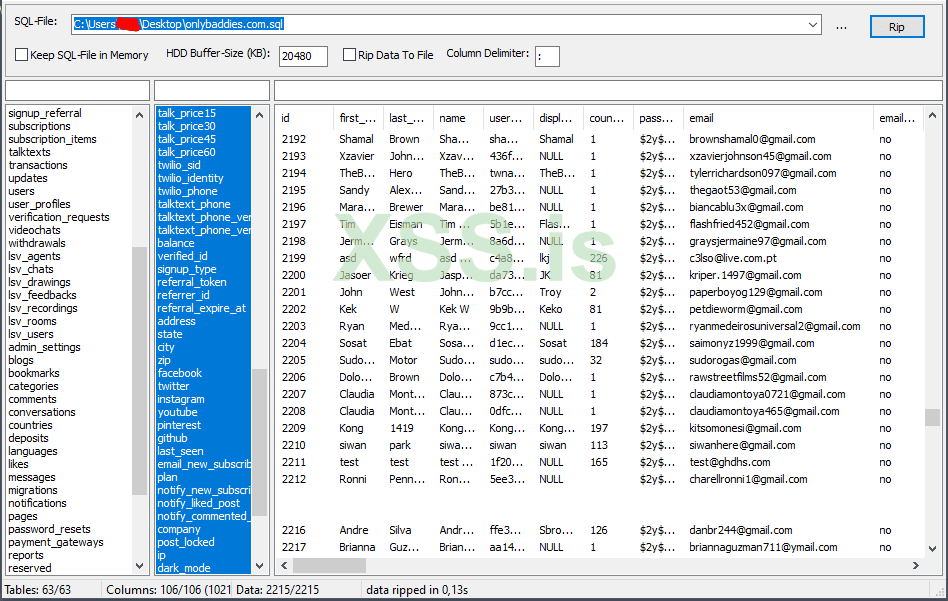Image resolution: width=948 pixels, height=601 pixels.
Task: Toggle the Rip Data To File checkbox
Action: pos(350,55)
